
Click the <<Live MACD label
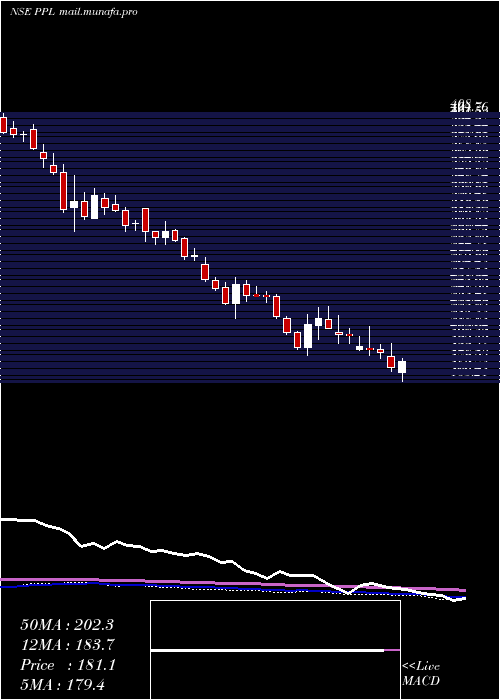[x=421, y=673]
